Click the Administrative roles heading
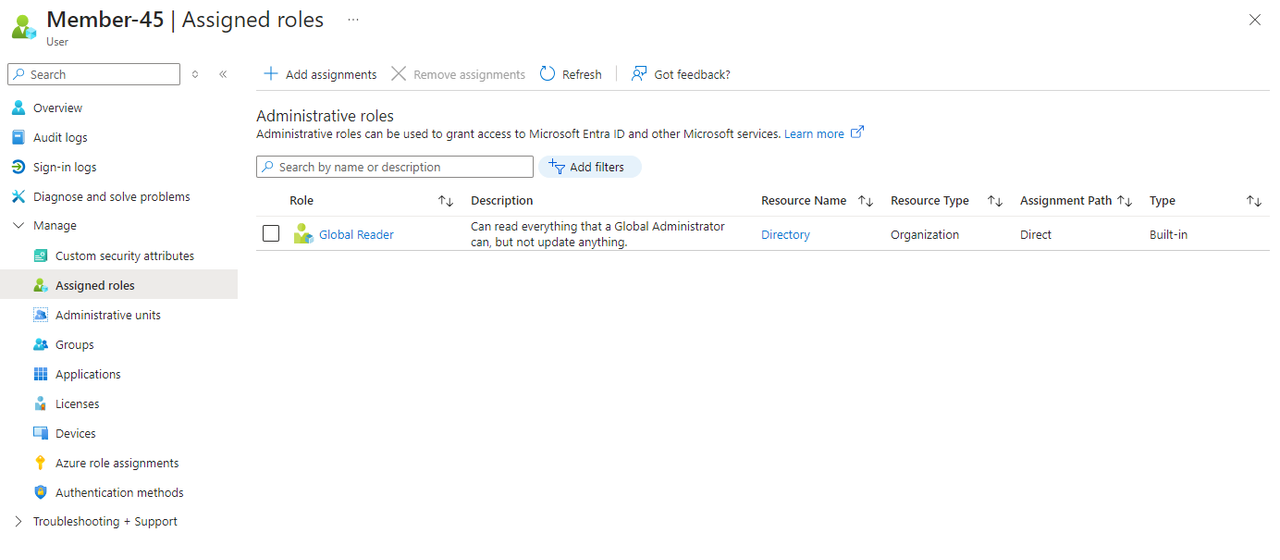This screenshot has height=560, width=1280. pos(325,116)
